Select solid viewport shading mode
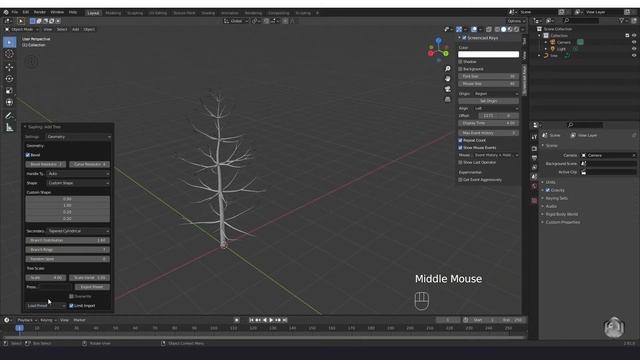Viewport: 640px width, 360px height. pyautogui.click(x=503, y=29)
